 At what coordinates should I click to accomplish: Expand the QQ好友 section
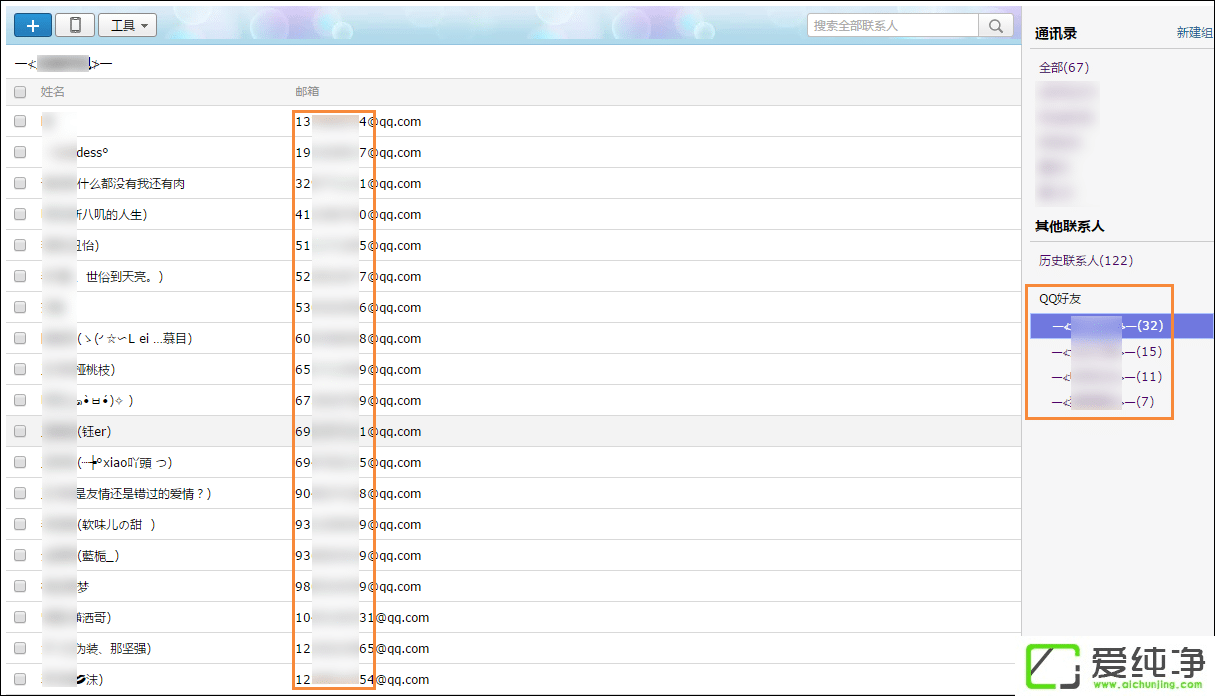tap(1060, 299)
